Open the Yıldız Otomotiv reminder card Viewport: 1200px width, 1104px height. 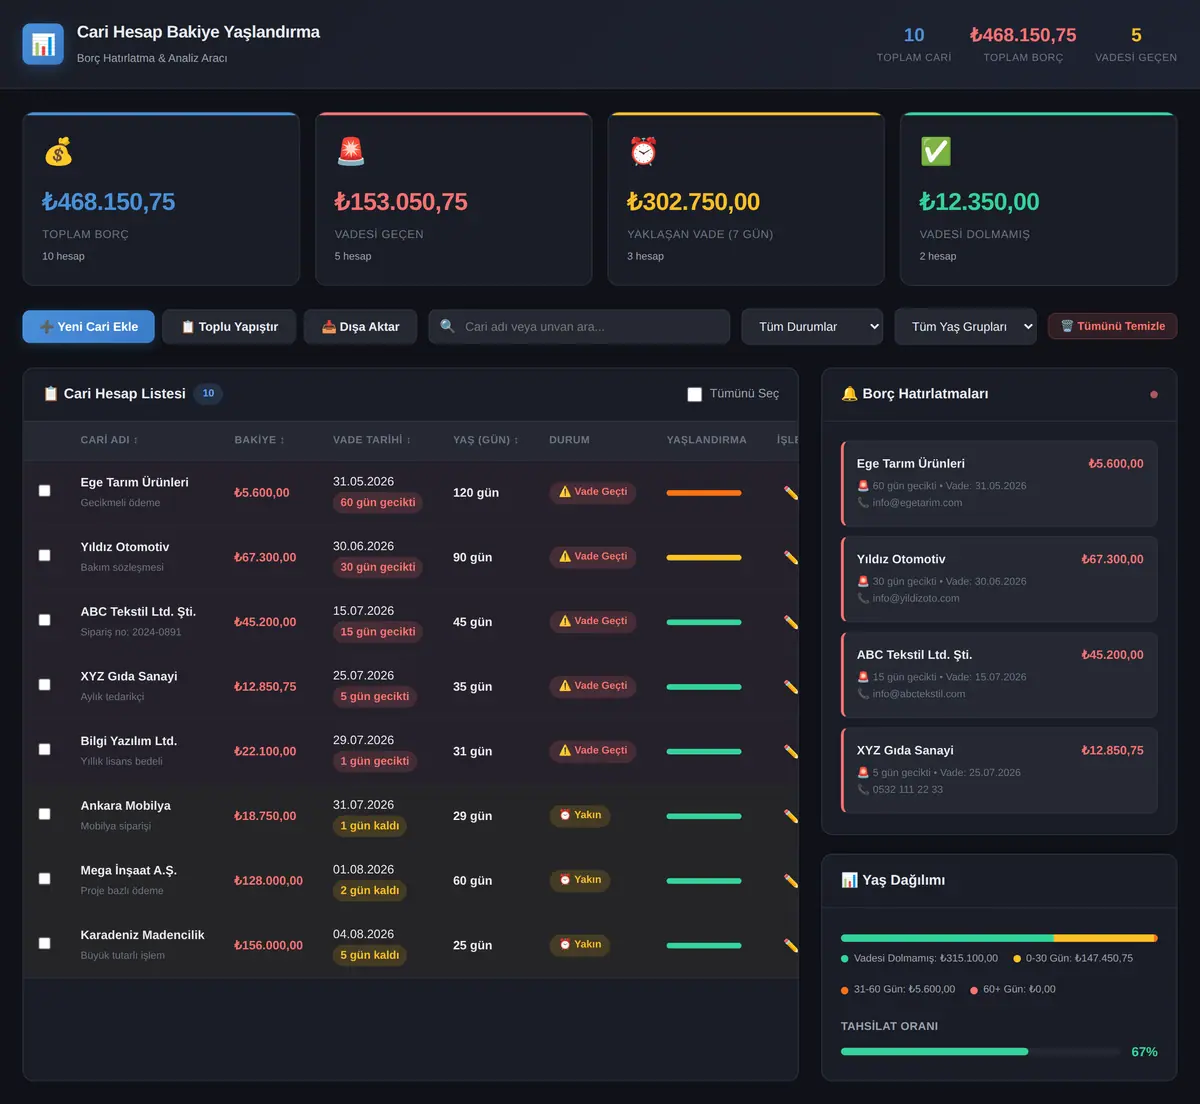tap(999, 579)
